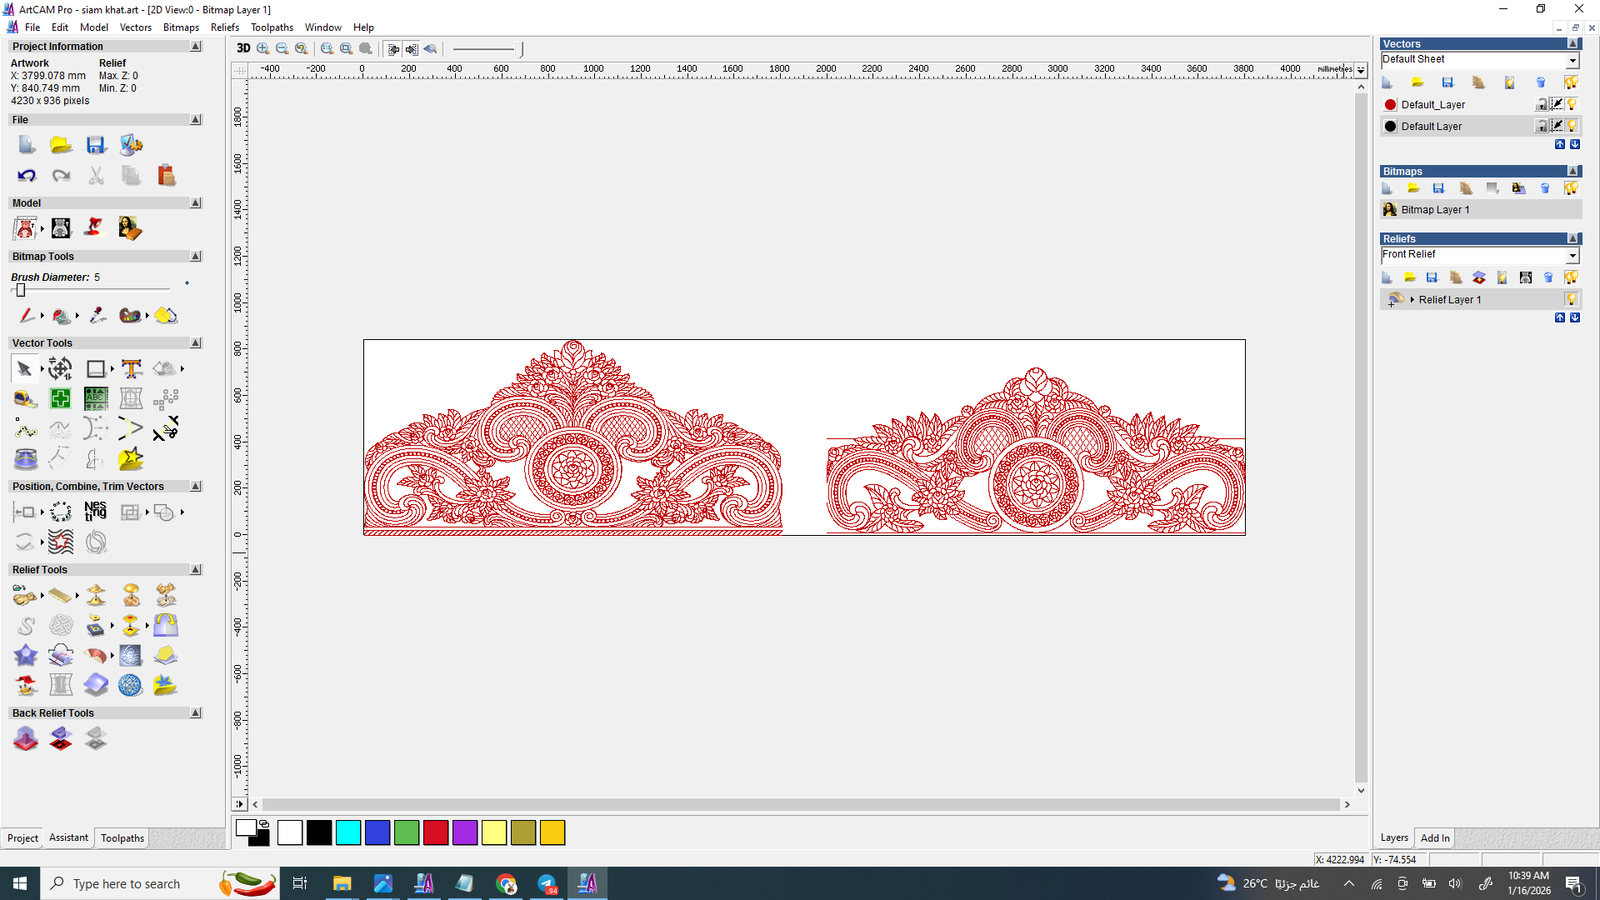The image size is (1600, 900).
Task: Select the Transform Vectors tool
Action: [60, 368]
